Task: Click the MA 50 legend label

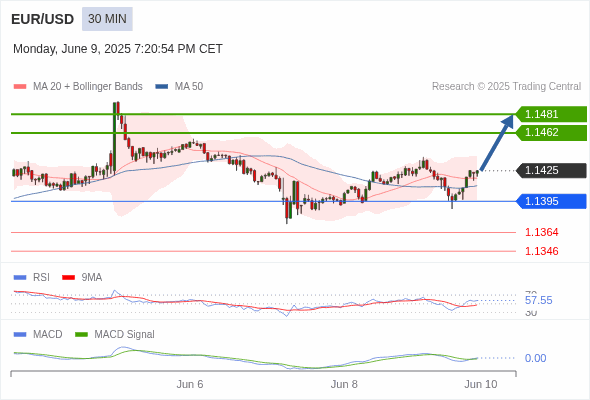Action: click(x=189, y=87)
